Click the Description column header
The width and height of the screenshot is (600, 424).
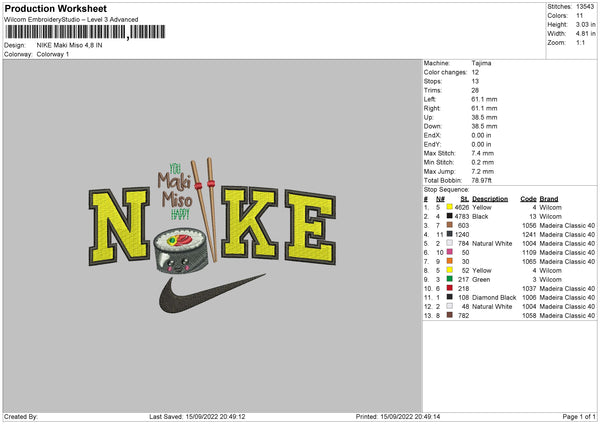[490, 199]
